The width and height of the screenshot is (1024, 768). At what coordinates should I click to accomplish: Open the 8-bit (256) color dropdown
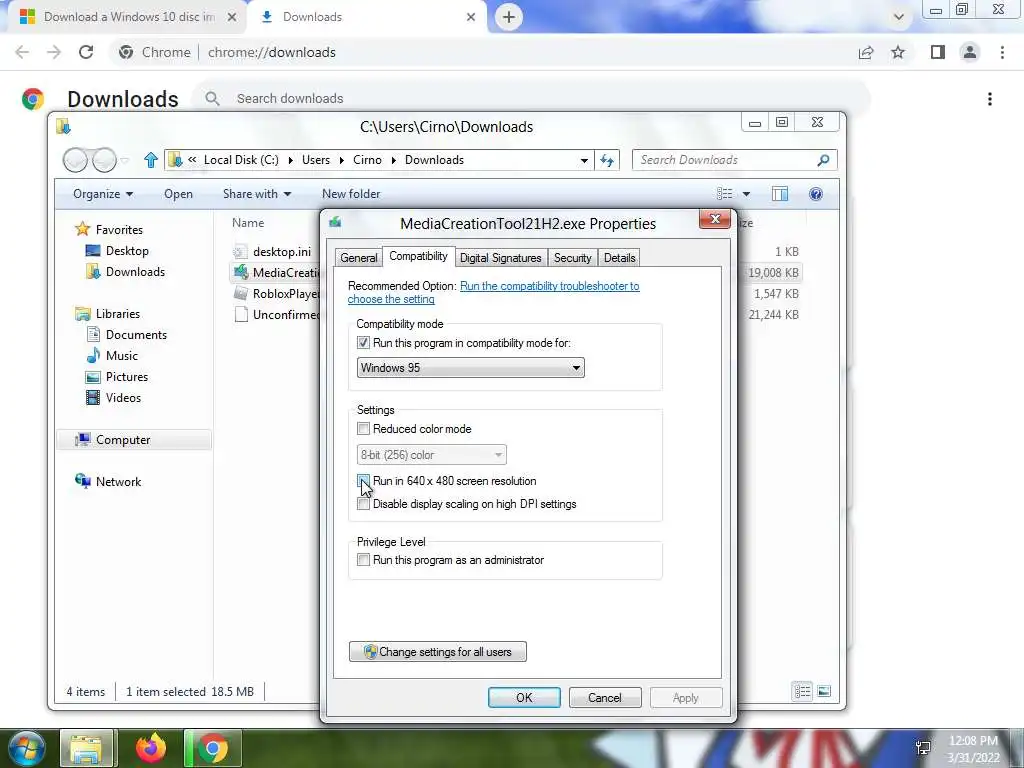[x=432, y=455]
